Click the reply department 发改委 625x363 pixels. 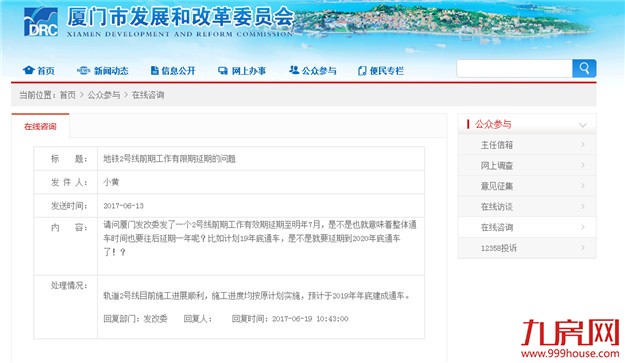[x=155, y=319]
